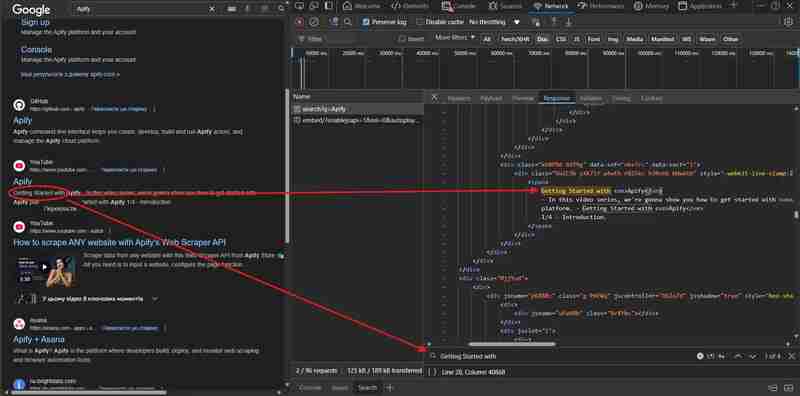
Task: Go to next search match
Action: coord(752,356)
